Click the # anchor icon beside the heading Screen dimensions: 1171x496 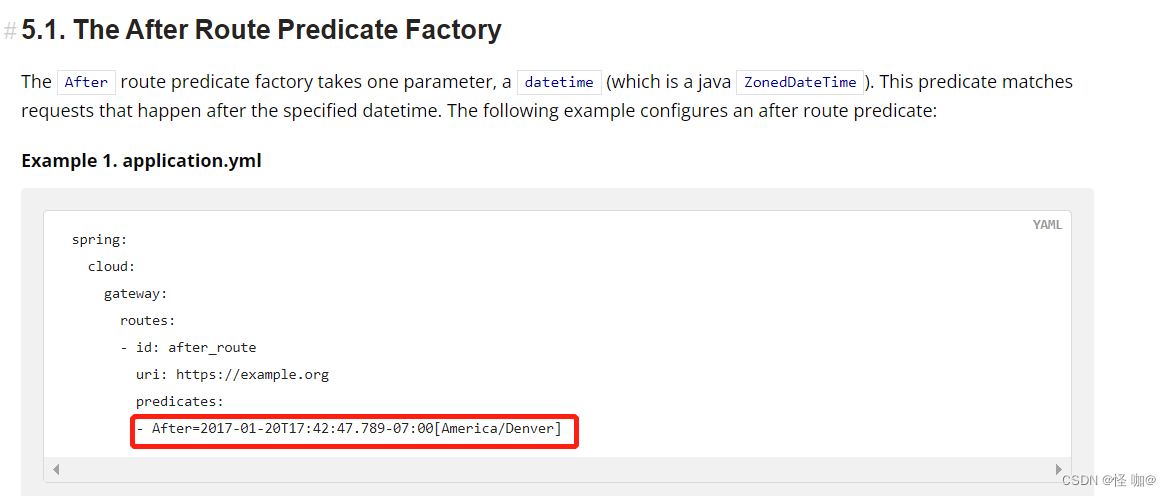tap(10, 31)
